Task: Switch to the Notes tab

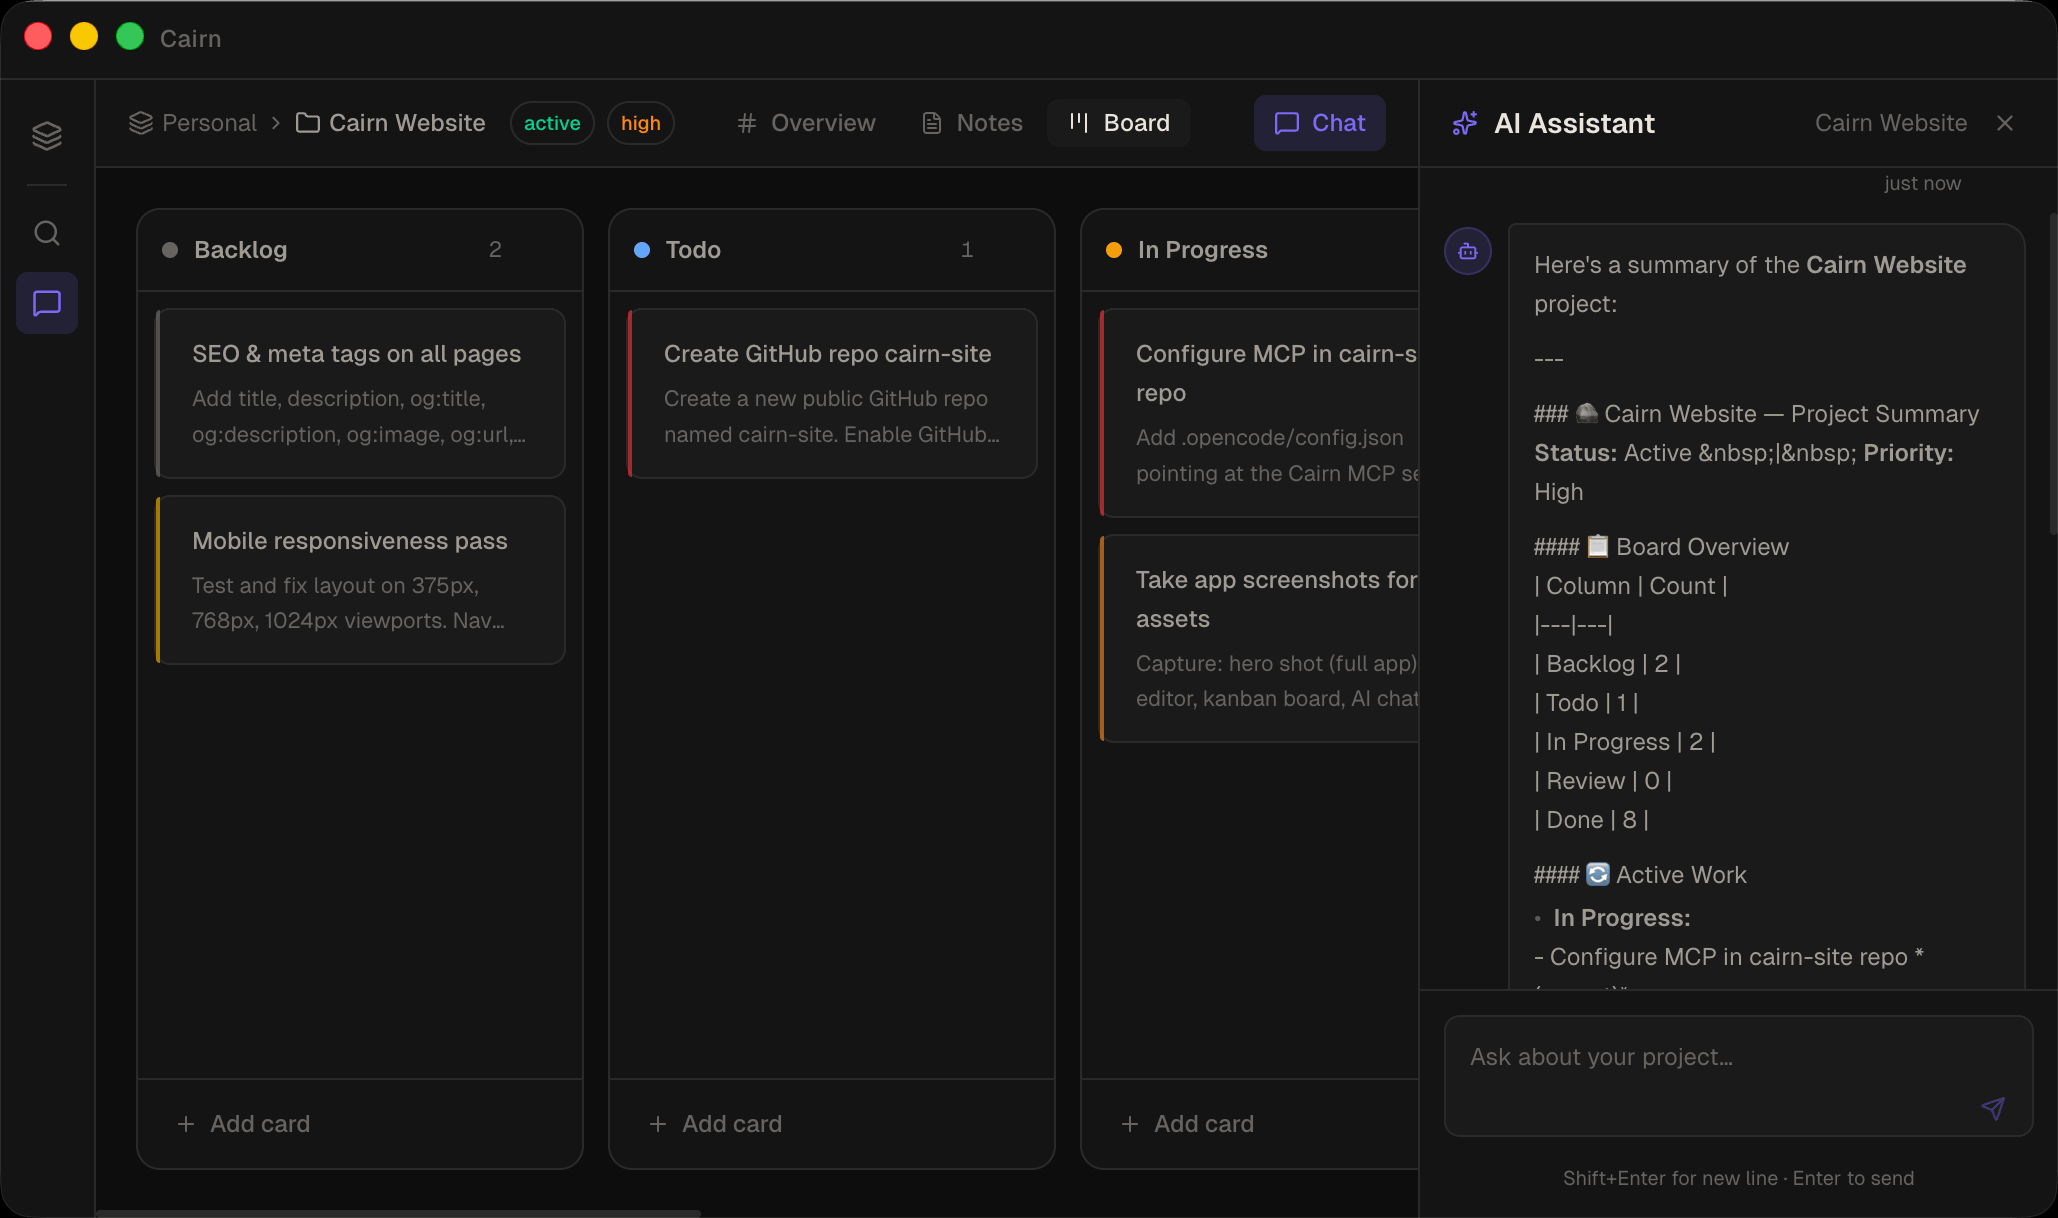Action: 972,123
